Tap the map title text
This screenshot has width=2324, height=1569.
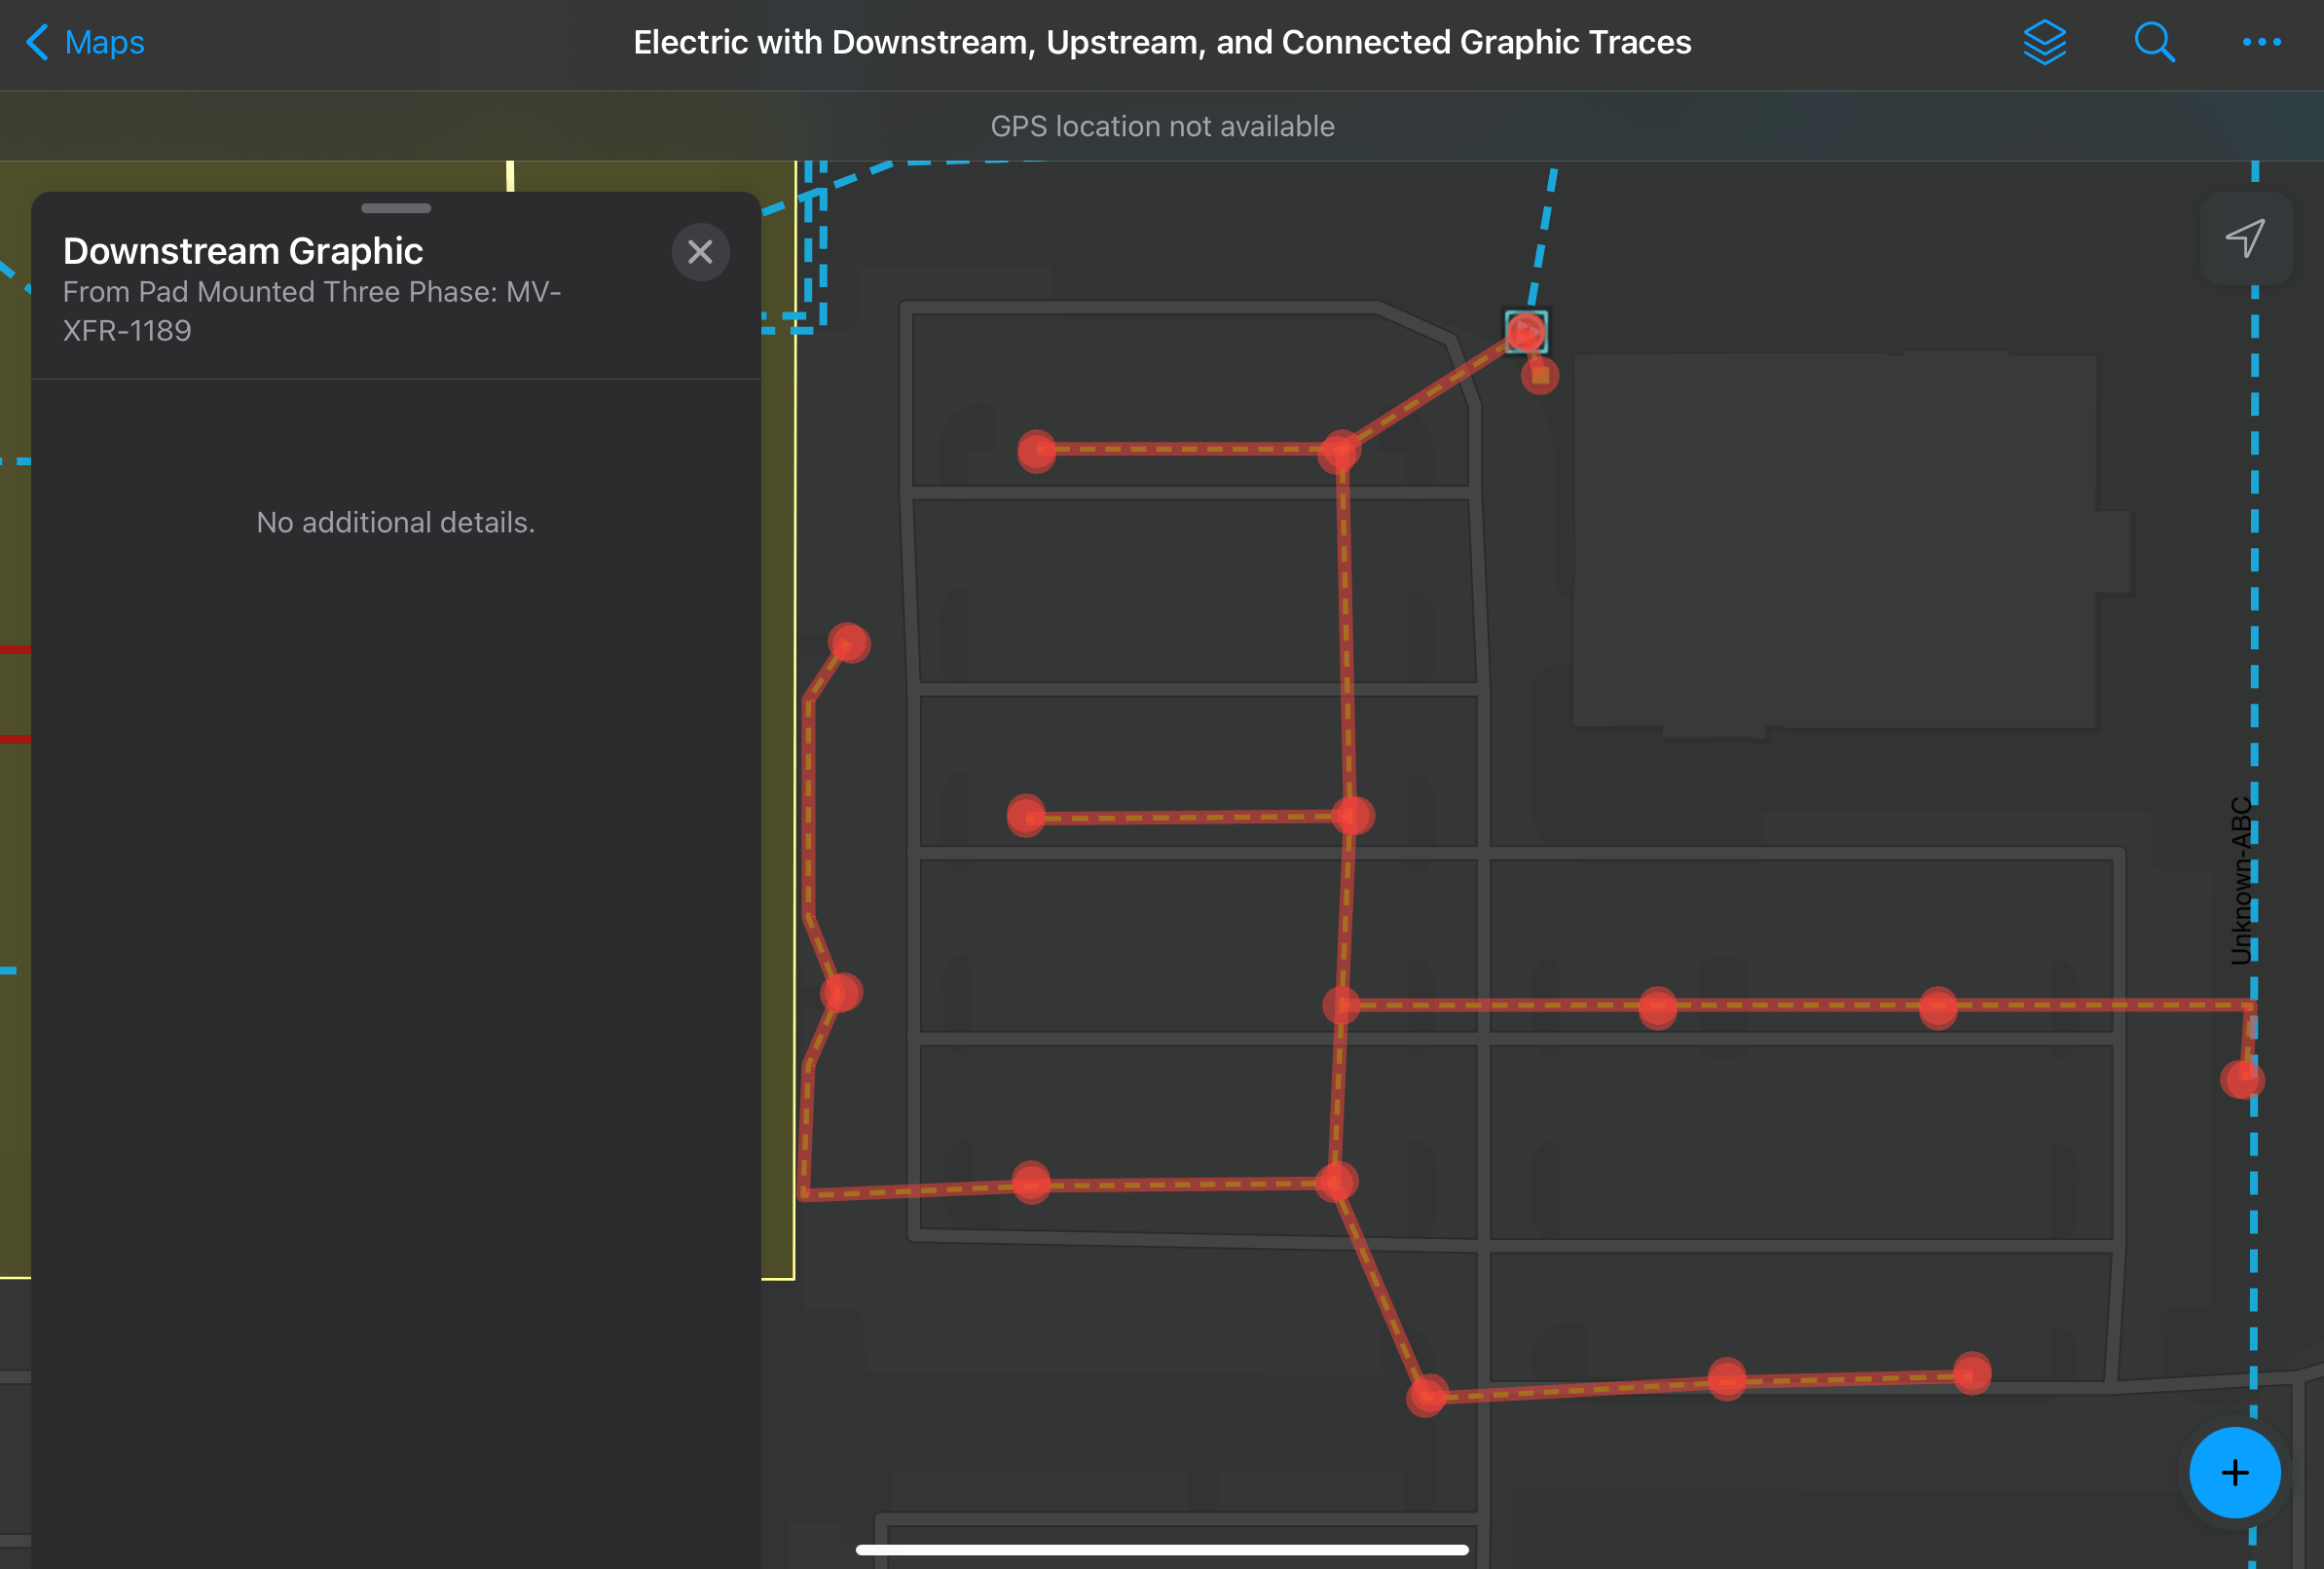[x=1162, y=42]
